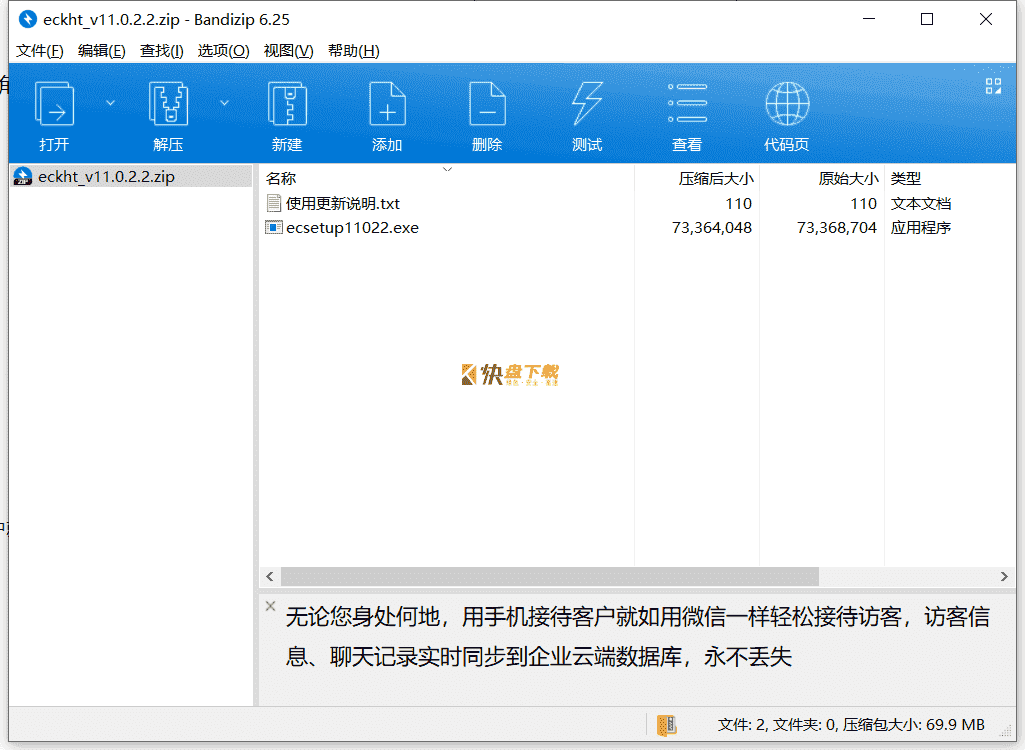Click the 73,364,048 compressed size cell
This screenshot has height=750, width=1025.
pyautogui.click(x=712, y=228)
